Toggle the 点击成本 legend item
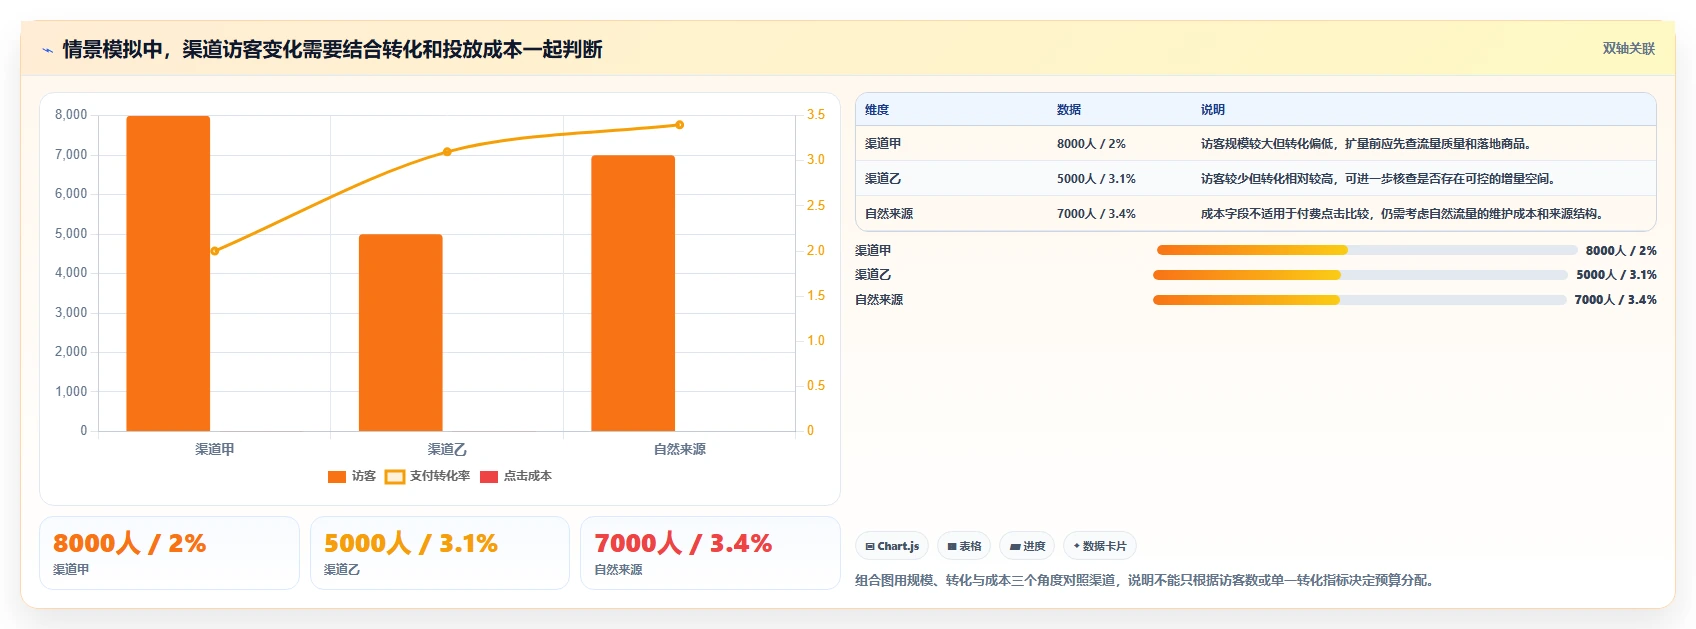 [x=516, y=476]
